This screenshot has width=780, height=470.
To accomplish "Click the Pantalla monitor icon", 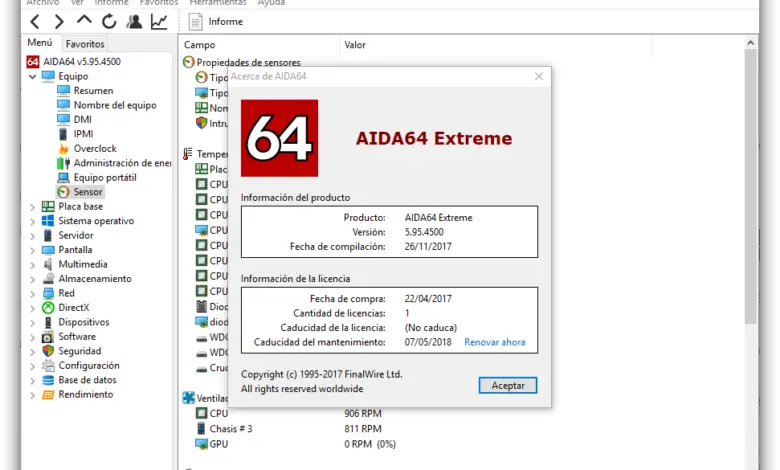I will (x=48, y=250).
